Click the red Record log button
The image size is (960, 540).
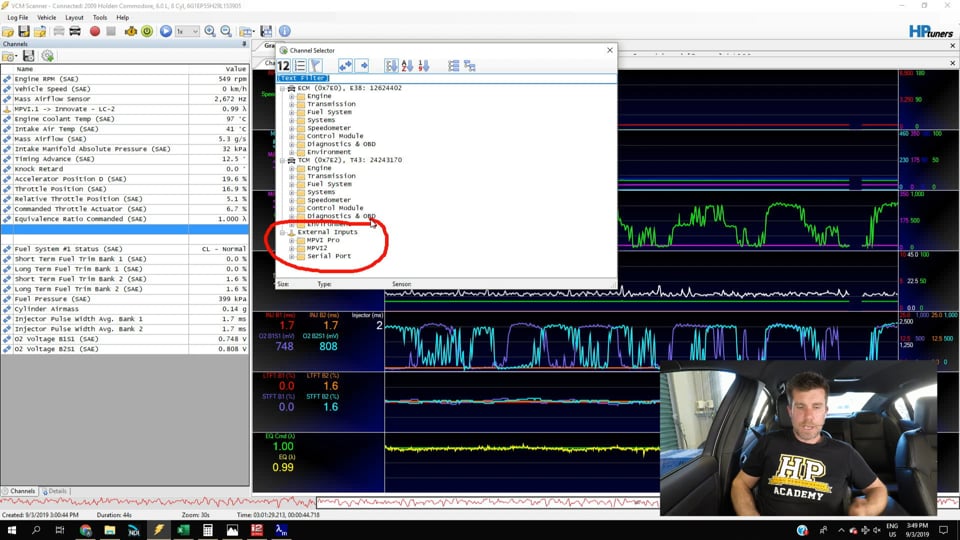[95, 31]
